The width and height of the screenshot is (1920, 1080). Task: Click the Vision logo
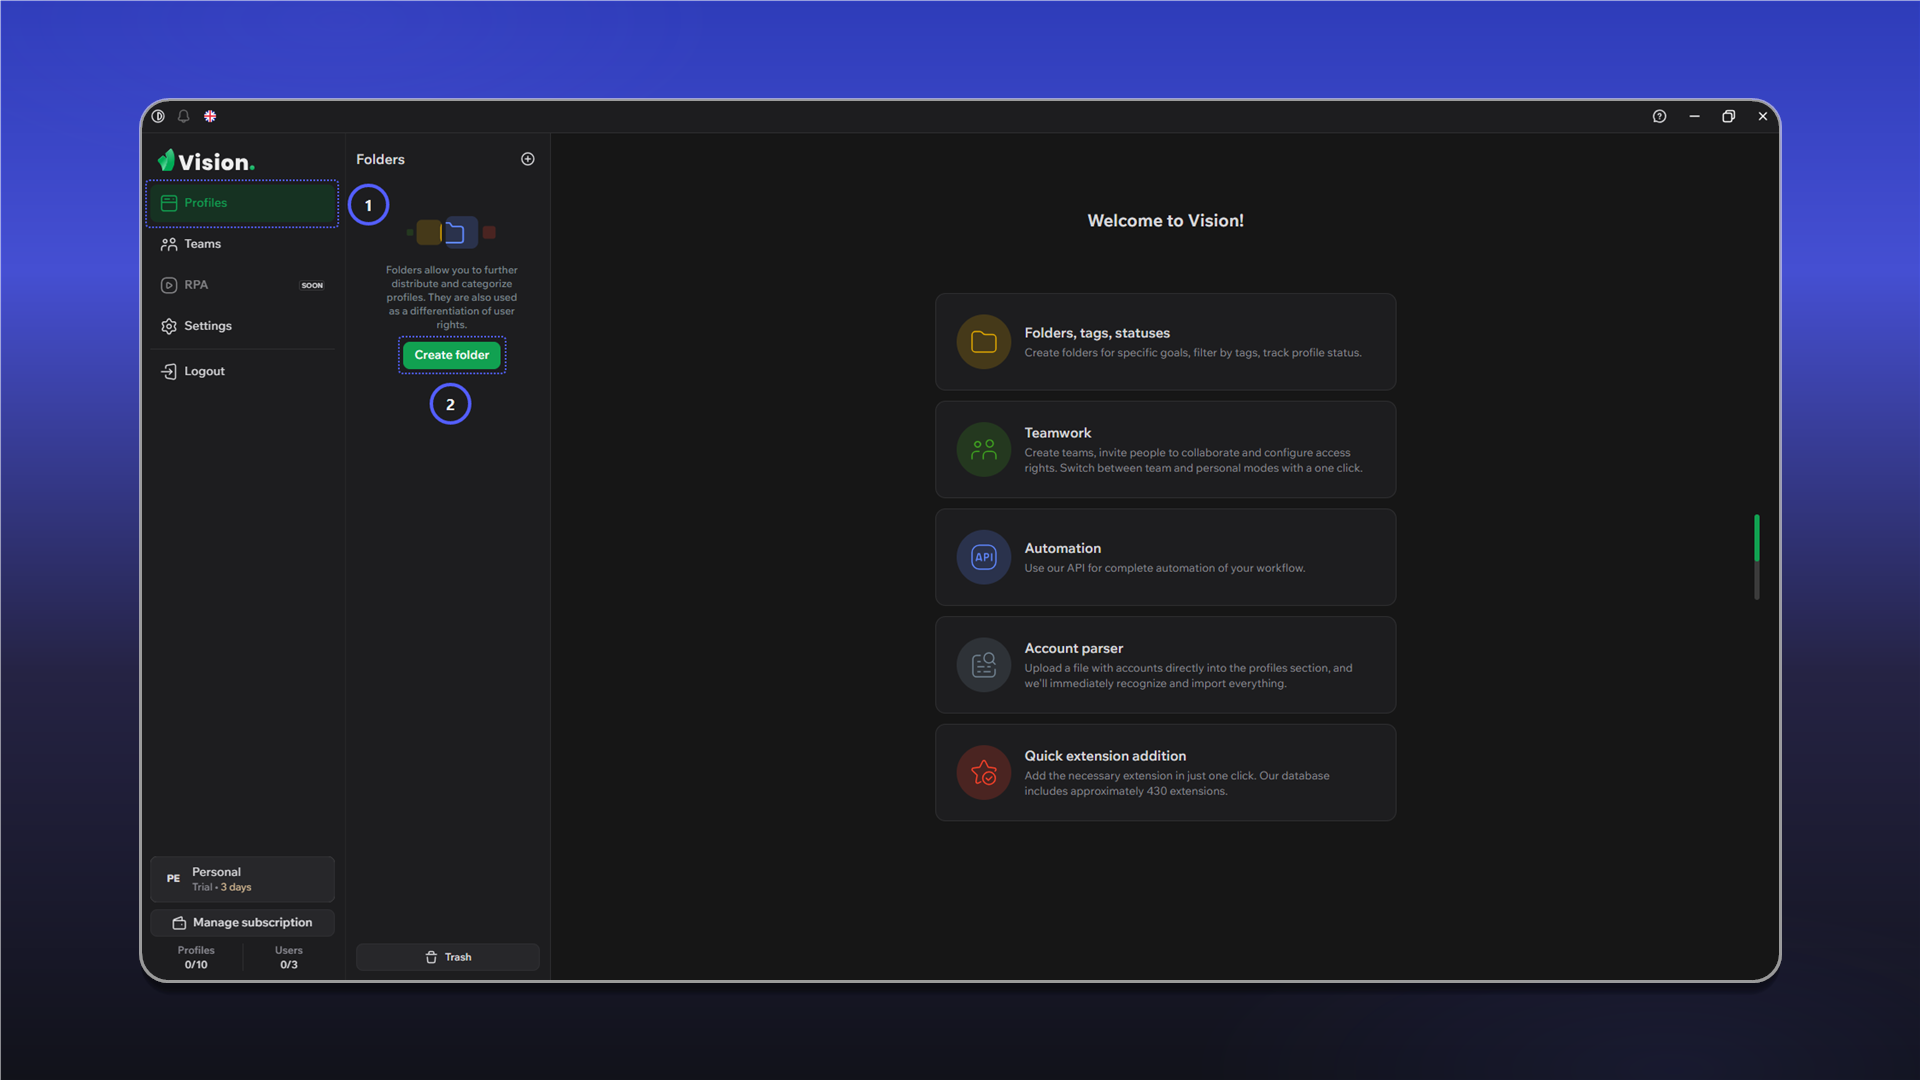206,161
